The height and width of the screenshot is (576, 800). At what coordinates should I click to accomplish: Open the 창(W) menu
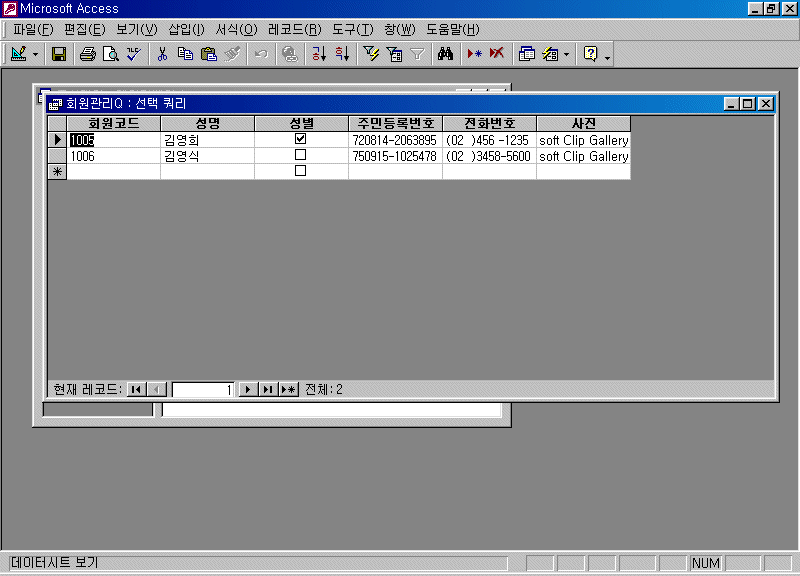click(x=399, y=30)
